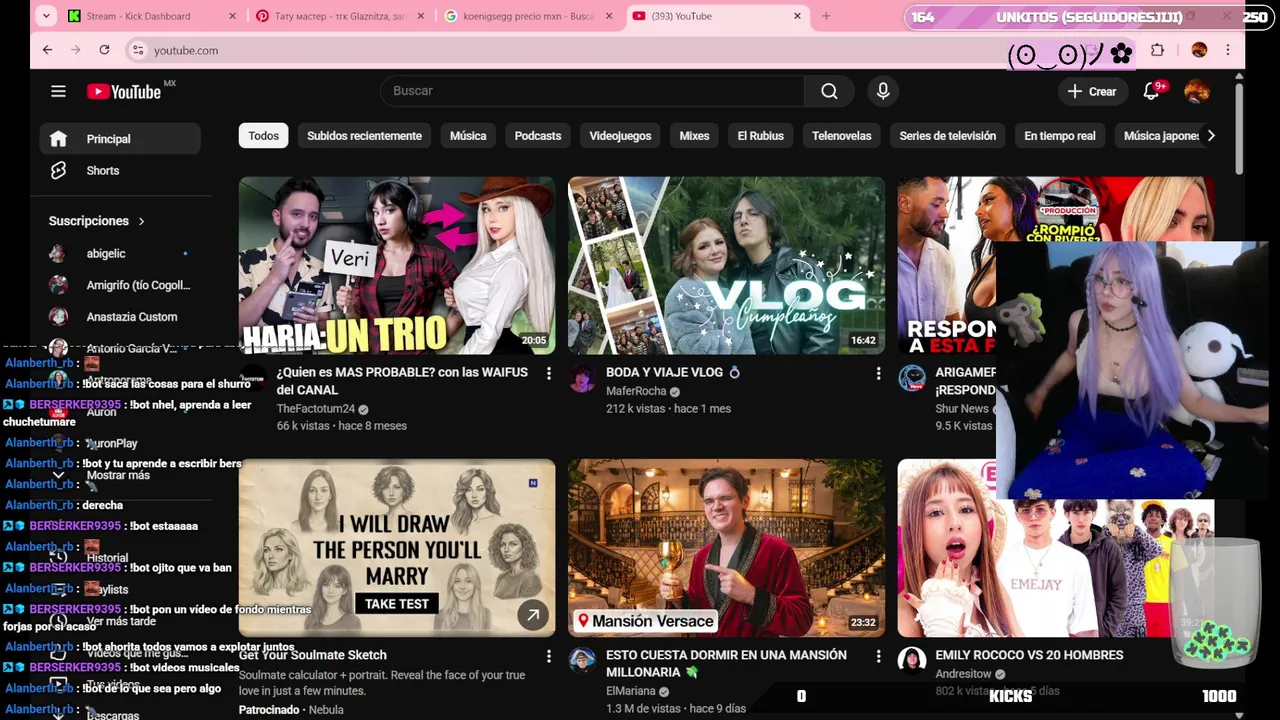The image size is (1280, 720).
Task: Click the site info icon in the address bar
Action: 138,50
